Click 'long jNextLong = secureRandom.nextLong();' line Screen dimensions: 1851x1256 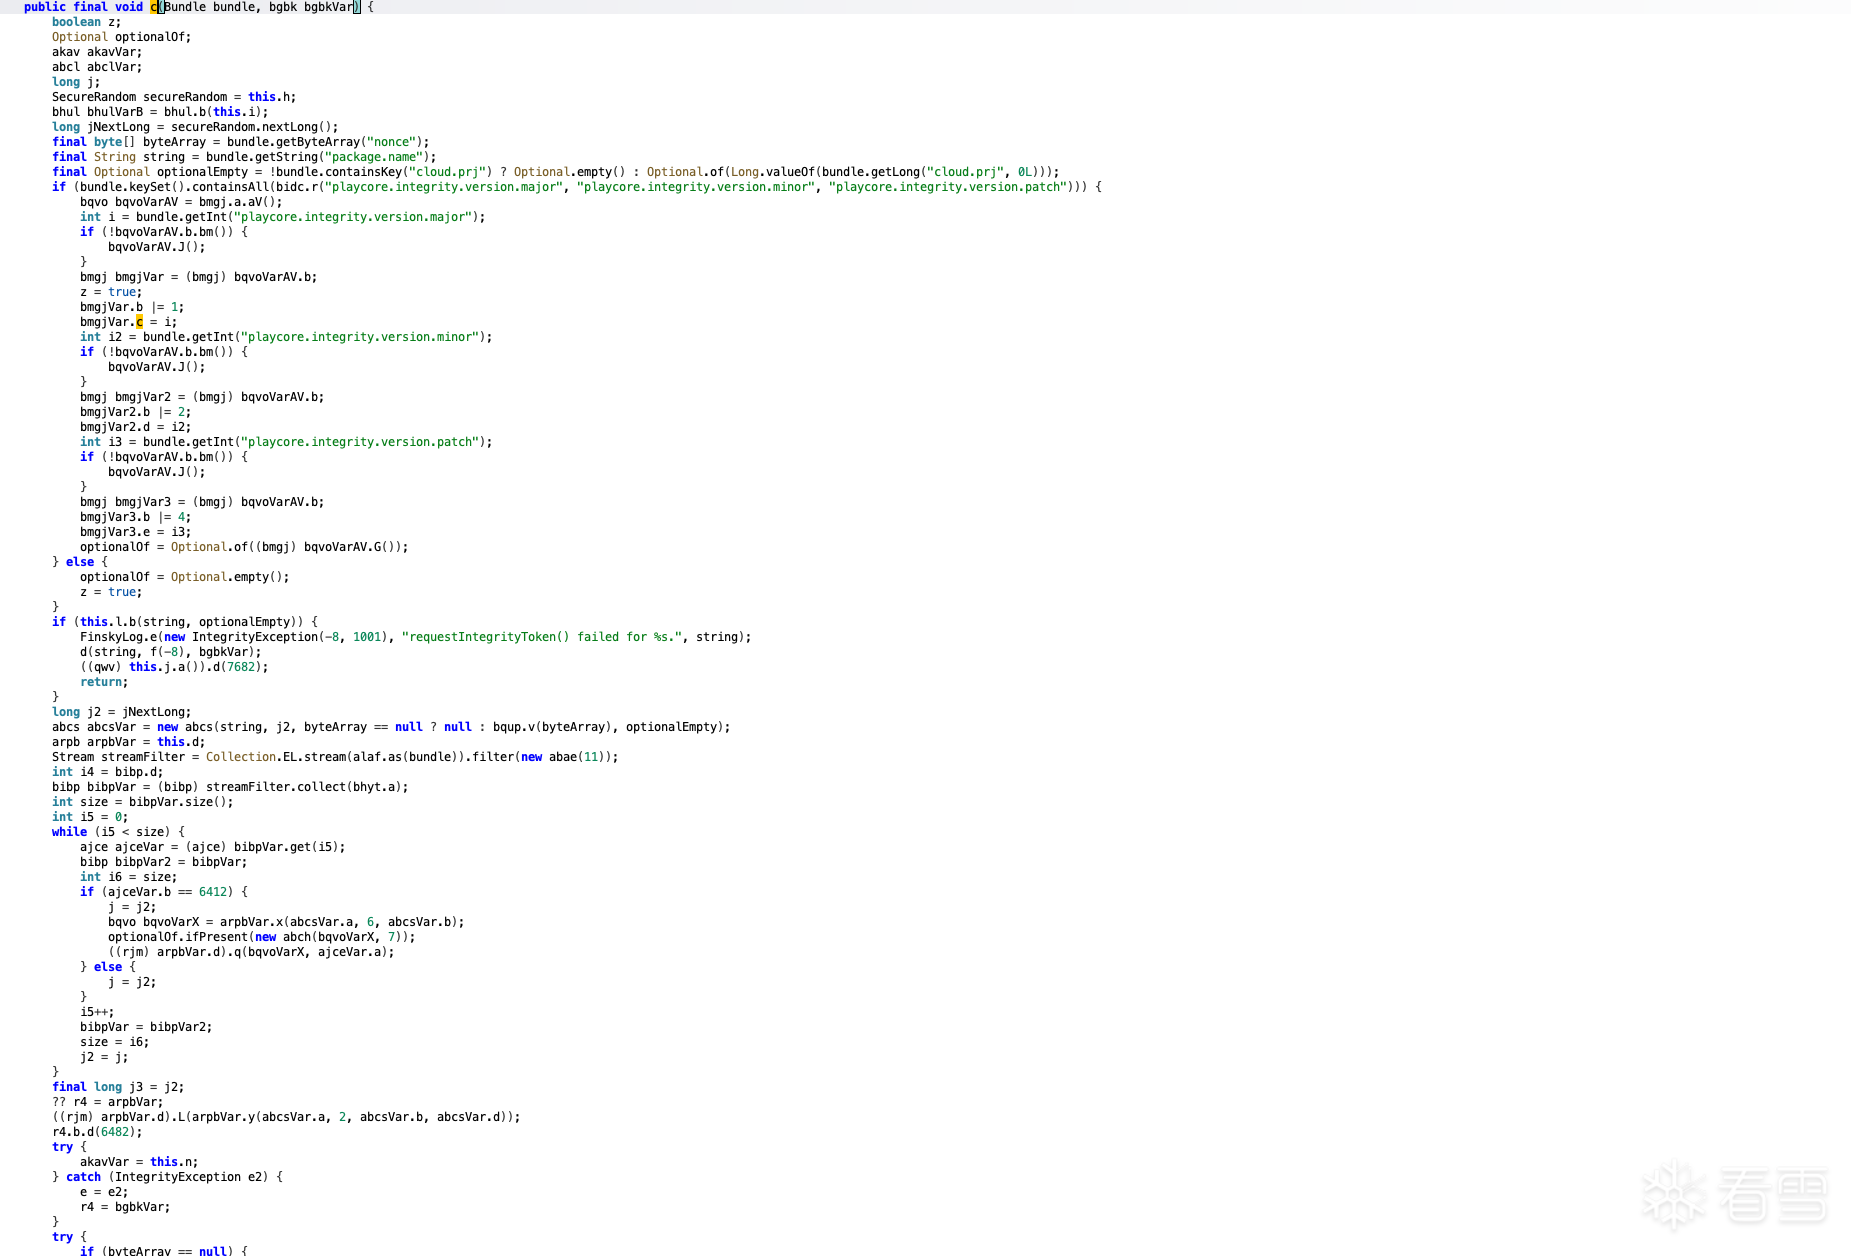195,127
